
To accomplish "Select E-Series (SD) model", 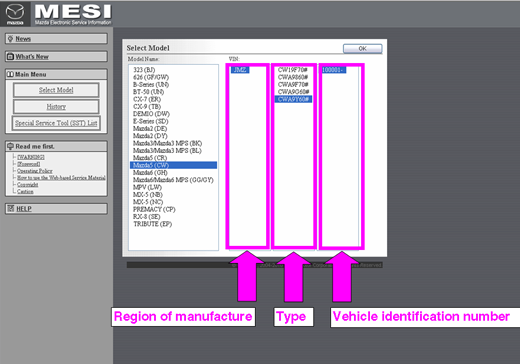I will tap(151, 121).
